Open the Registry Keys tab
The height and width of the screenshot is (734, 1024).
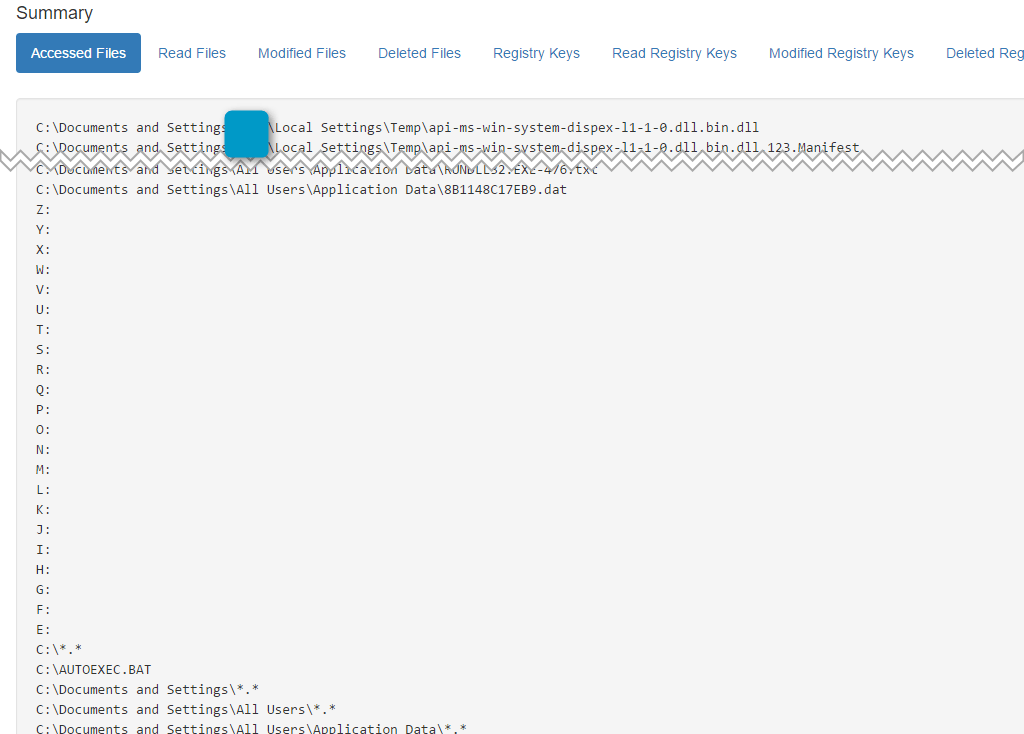(536, 53)
